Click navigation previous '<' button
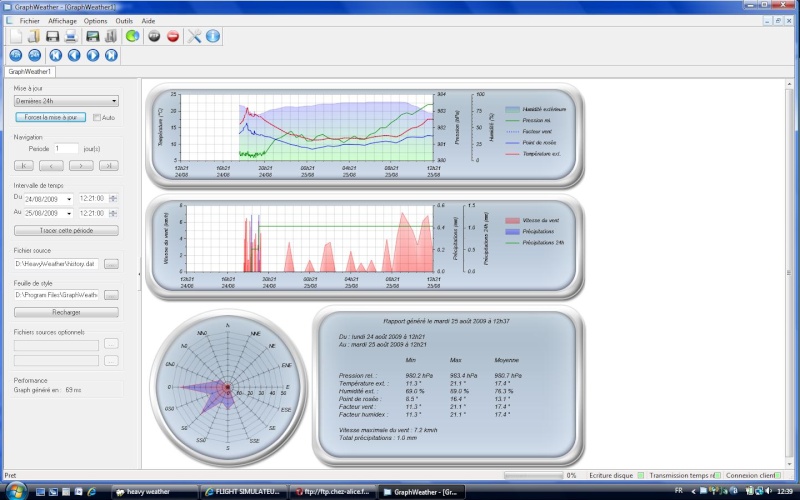 click(x=52, y=165)
